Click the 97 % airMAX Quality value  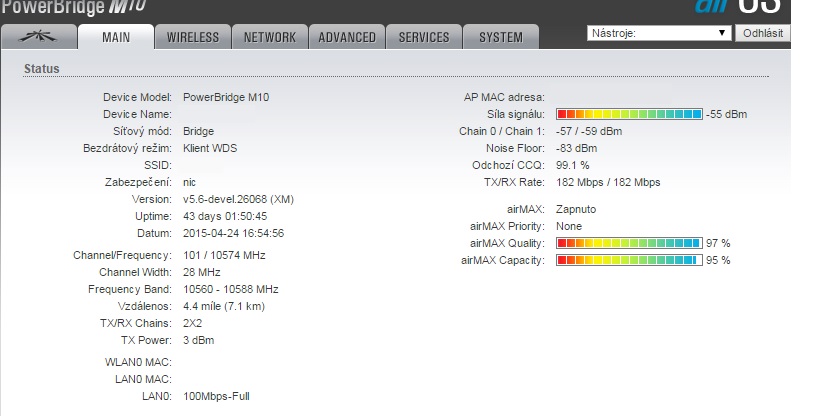click(x=718, y=244)
